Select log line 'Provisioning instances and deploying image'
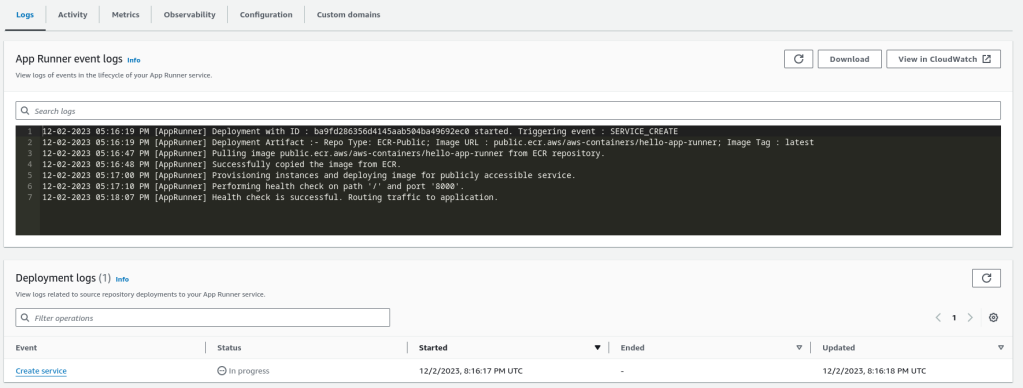 tap(309, 175)
